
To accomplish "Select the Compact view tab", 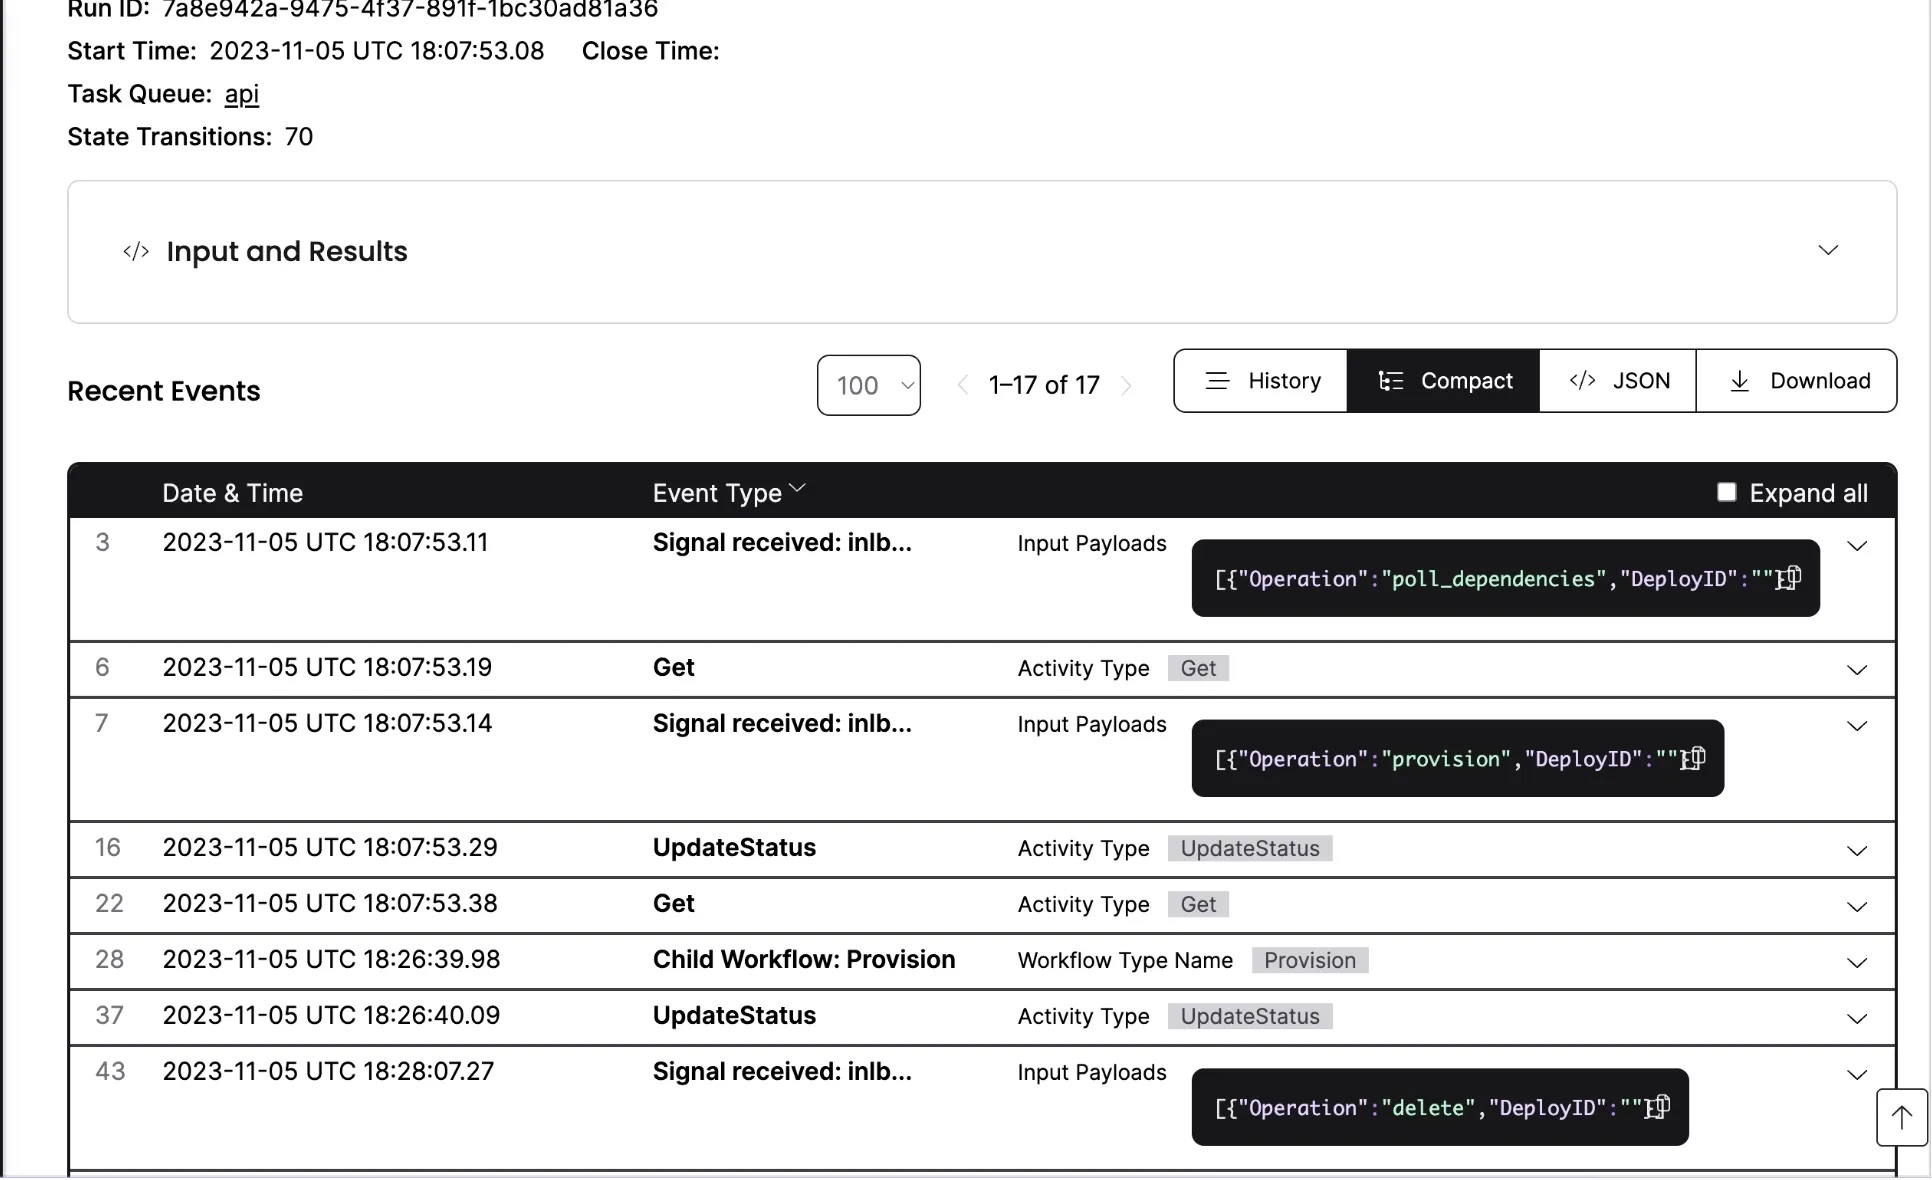I will point(1444,381).
